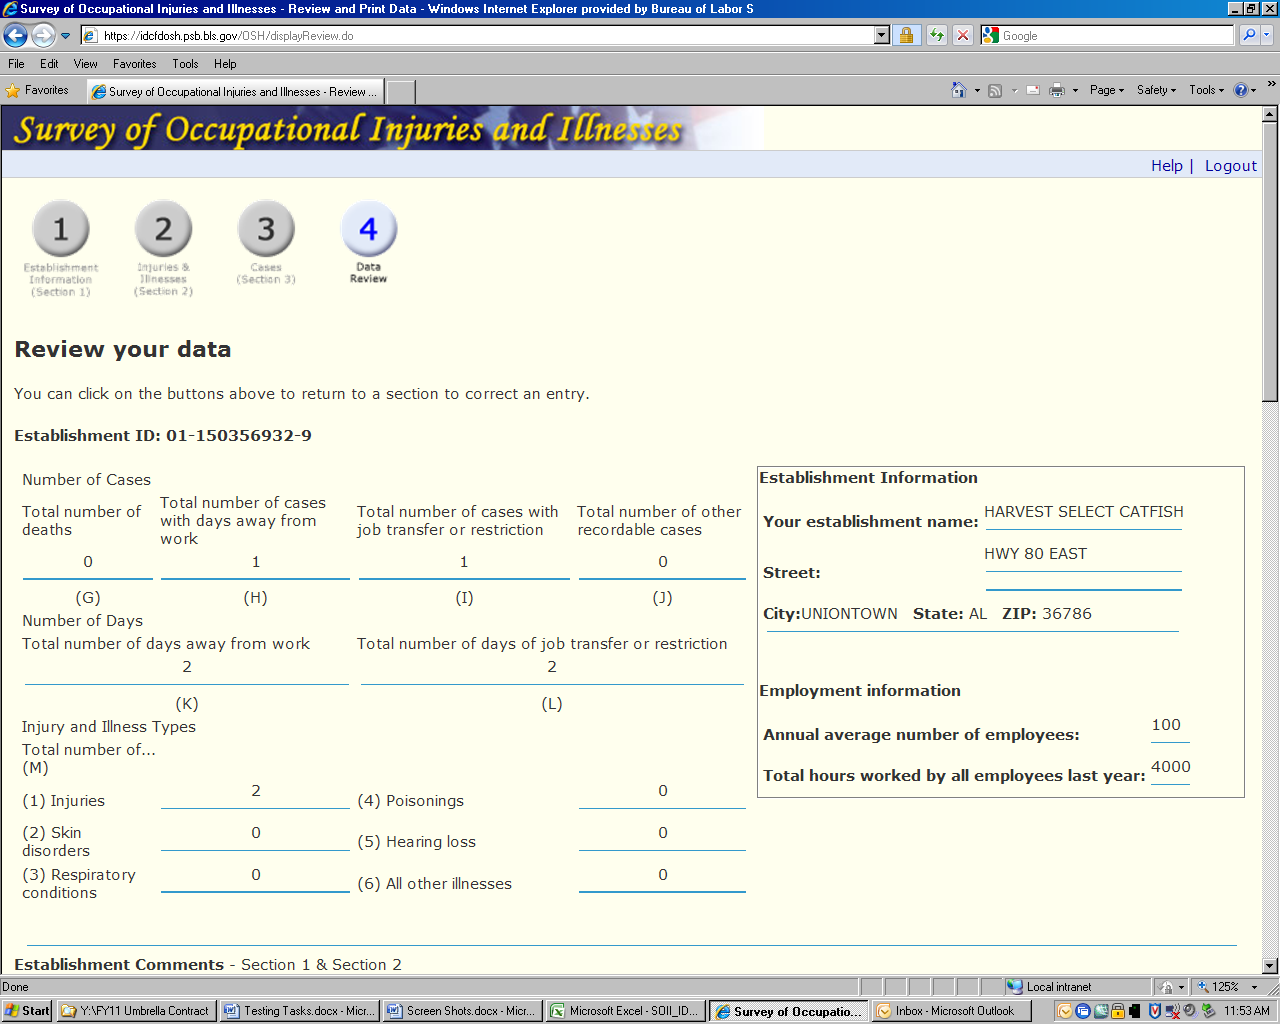Screen dimensions: 1280x1024
Task: Expand the search provider dropdown arrow
Action: pos(1267,36)
